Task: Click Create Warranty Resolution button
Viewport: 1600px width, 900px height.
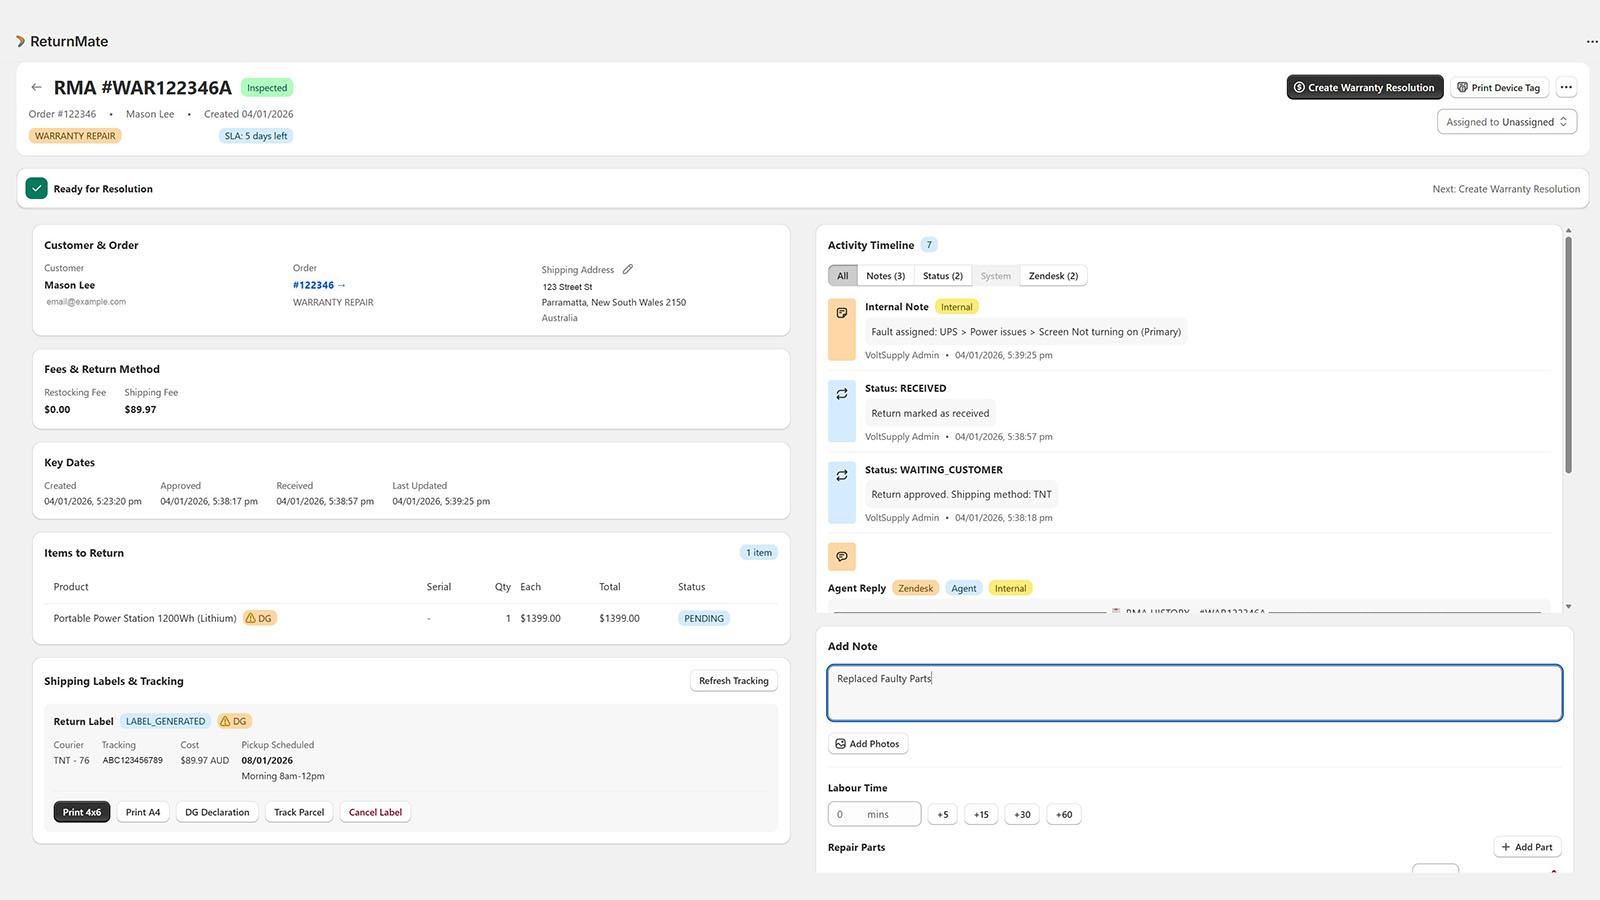Action: point(1365,87)
